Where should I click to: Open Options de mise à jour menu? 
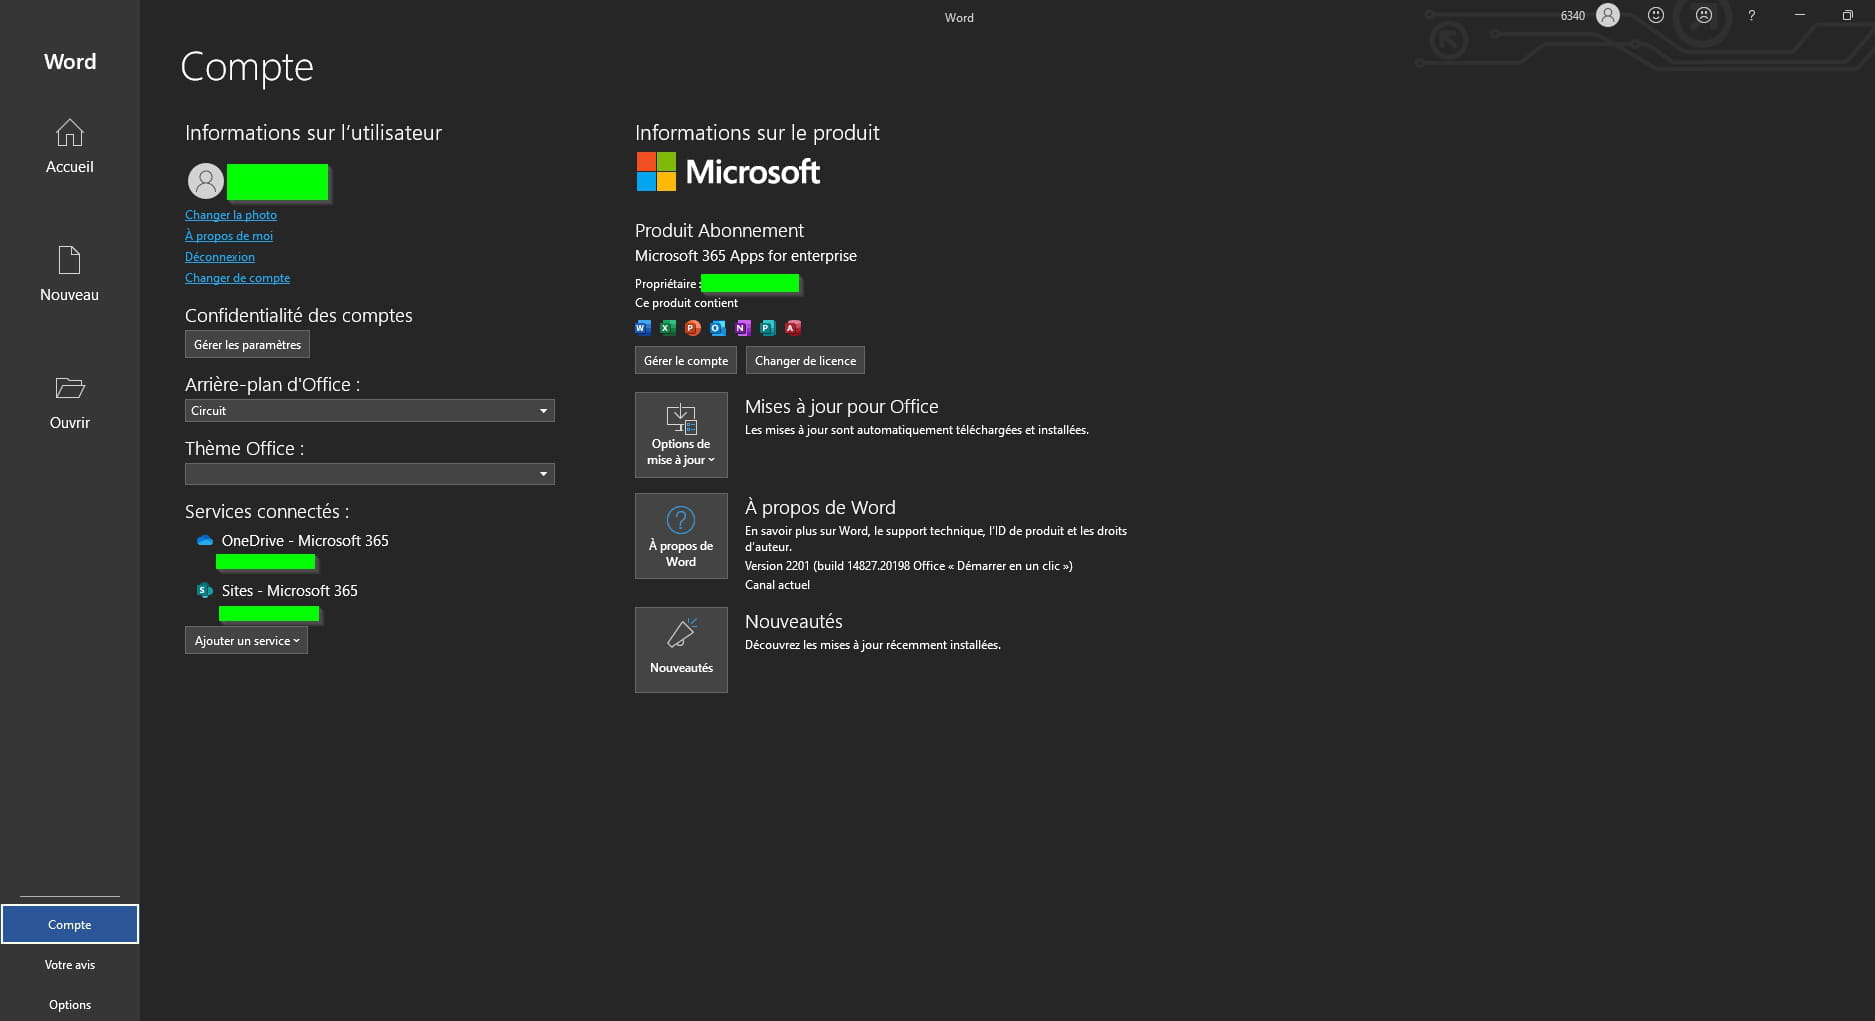click(681, 435)
